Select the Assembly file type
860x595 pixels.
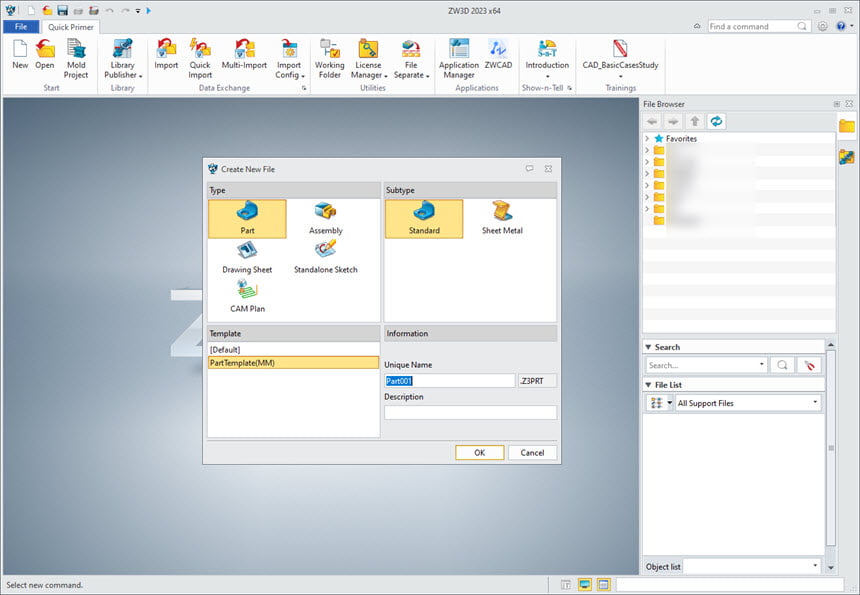tap(326, 219)
